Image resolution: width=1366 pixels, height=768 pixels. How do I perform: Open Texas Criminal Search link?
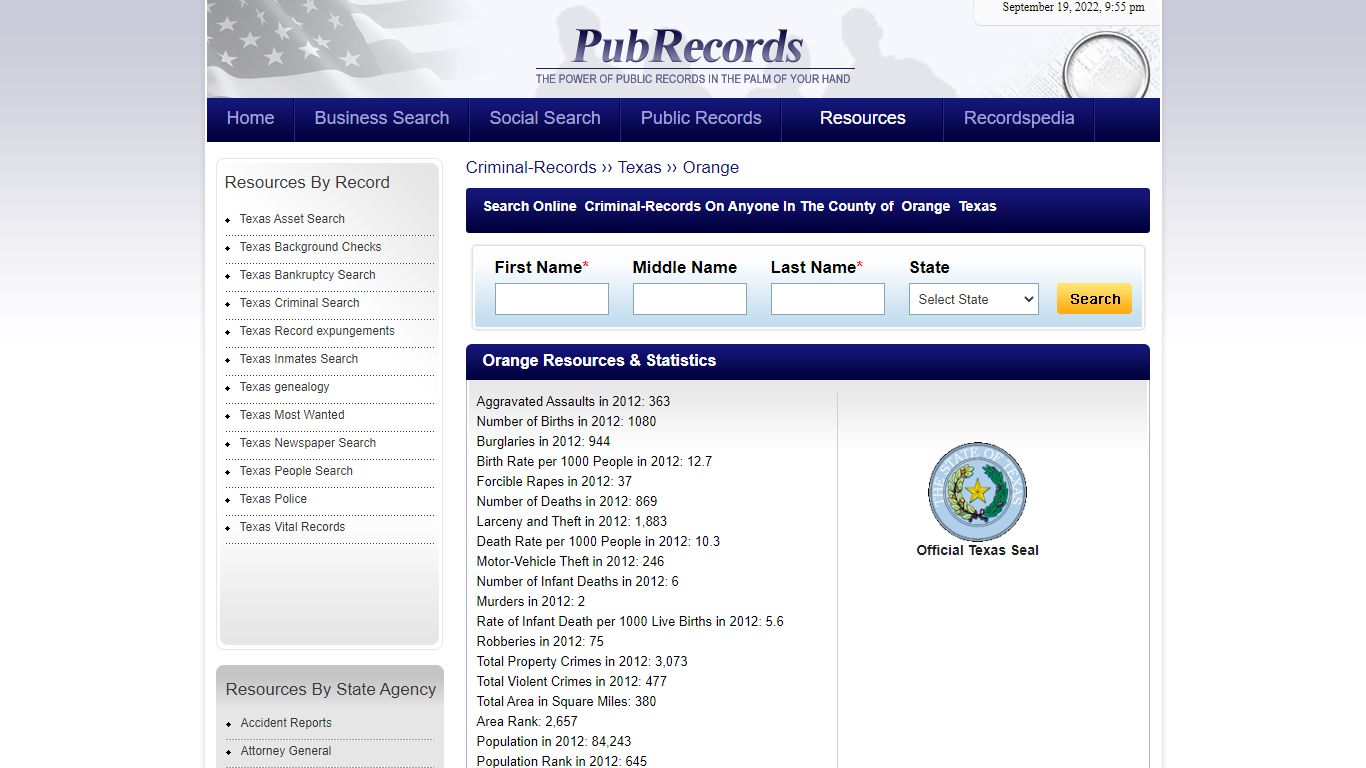coord(299,303)
